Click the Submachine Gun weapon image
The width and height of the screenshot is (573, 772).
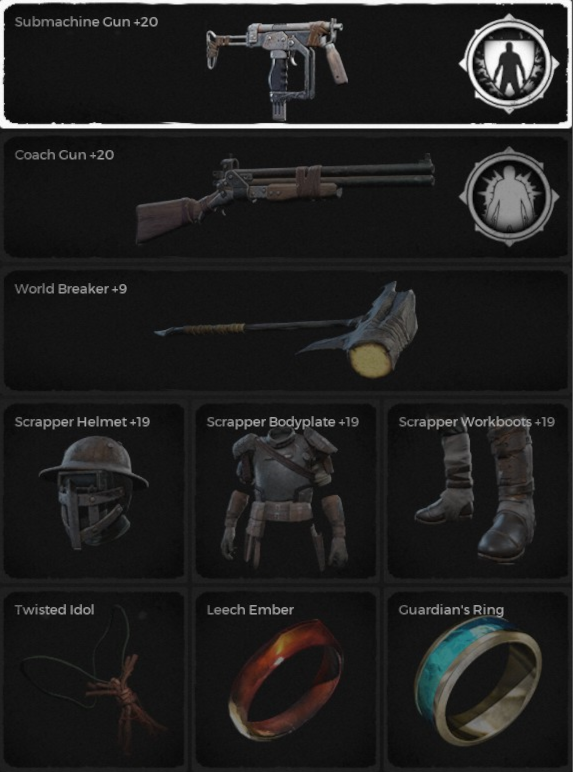click(277, 68)
